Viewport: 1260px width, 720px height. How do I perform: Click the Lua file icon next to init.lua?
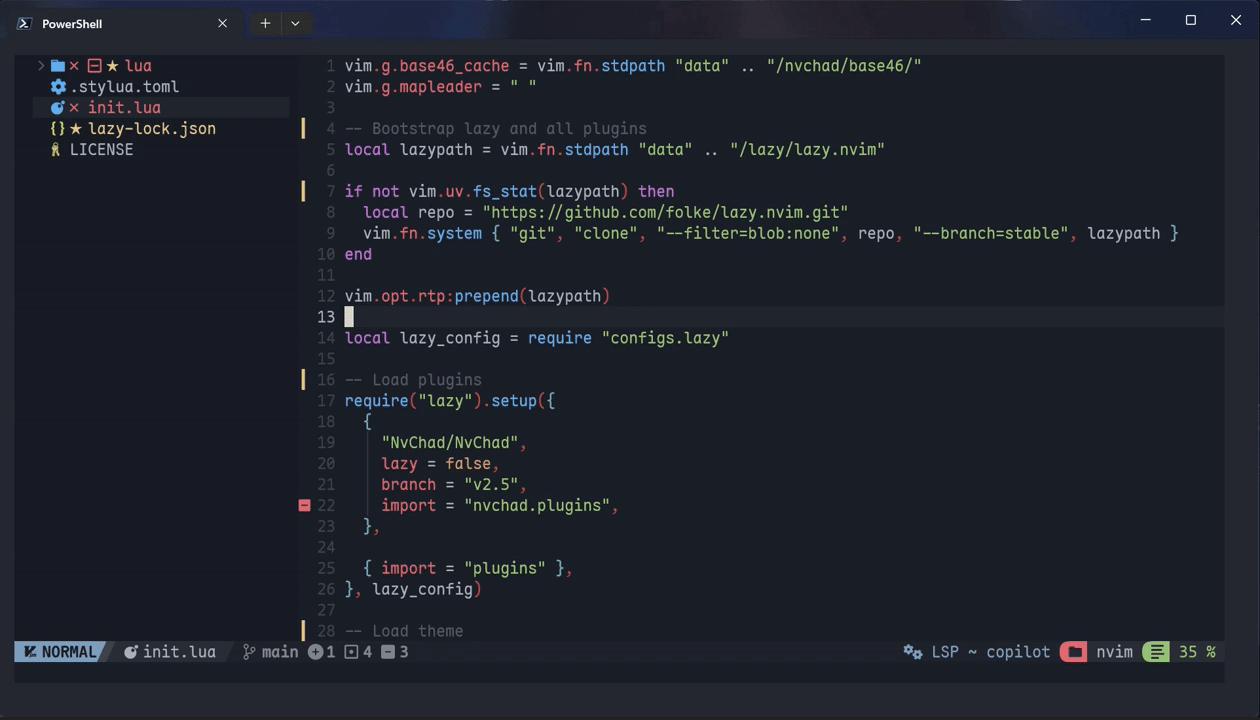pyautogui.click(x=57, y=107)
